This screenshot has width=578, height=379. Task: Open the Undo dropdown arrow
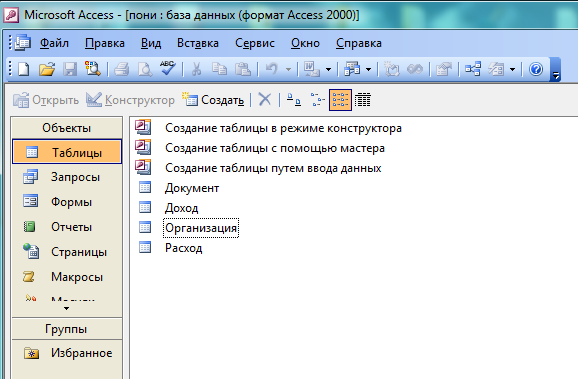point(288,69)
